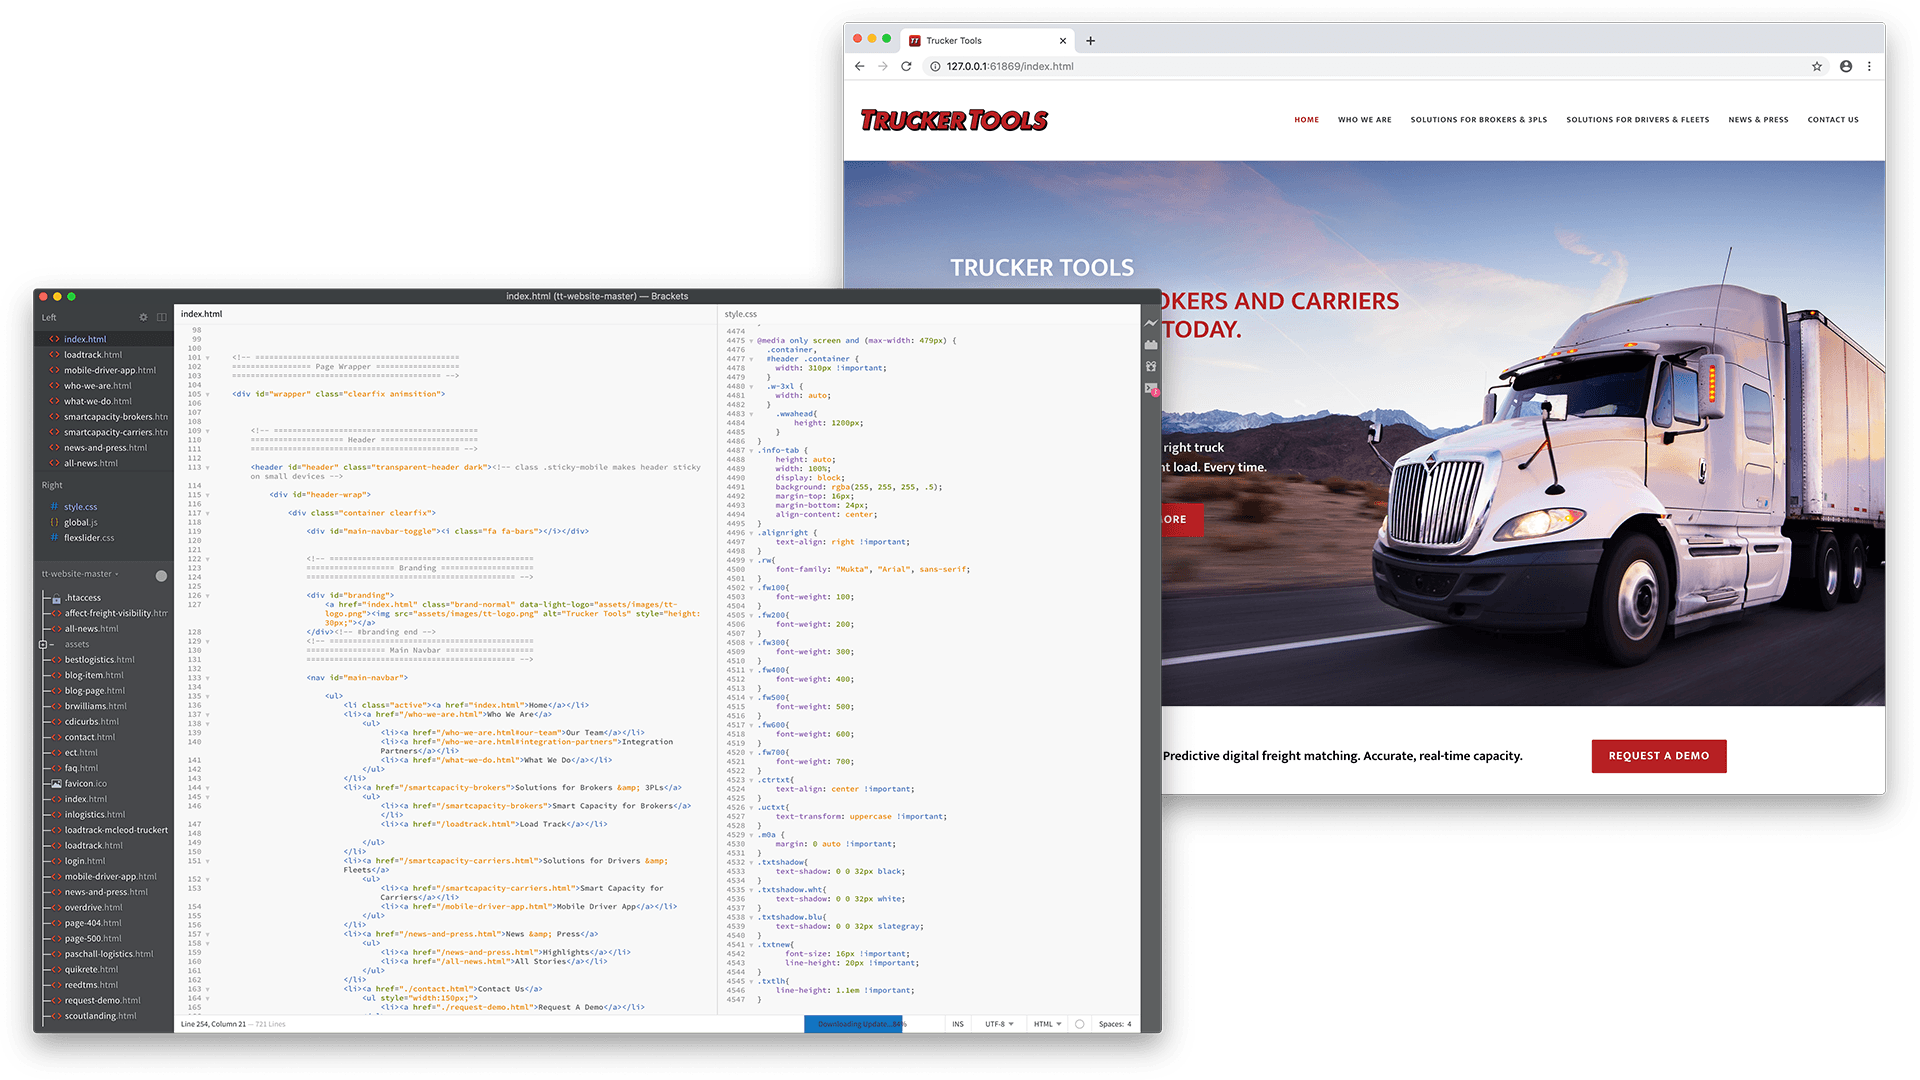Click flexslider.css hash icon in working files

[54, 538]
